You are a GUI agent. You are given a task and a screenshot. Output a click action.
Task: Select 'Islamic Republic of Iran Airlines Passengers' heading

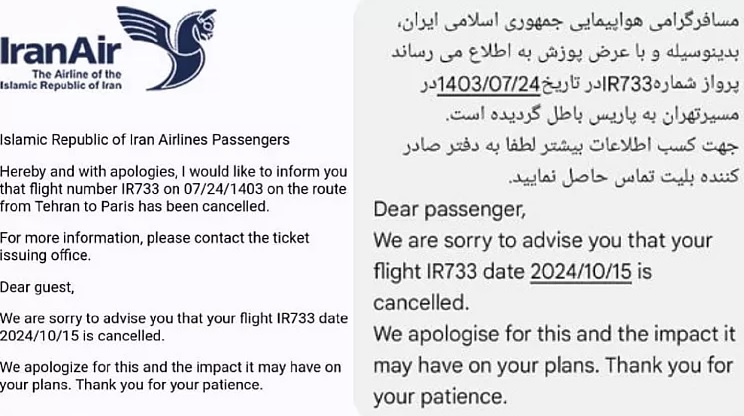[x=145, y=140]
